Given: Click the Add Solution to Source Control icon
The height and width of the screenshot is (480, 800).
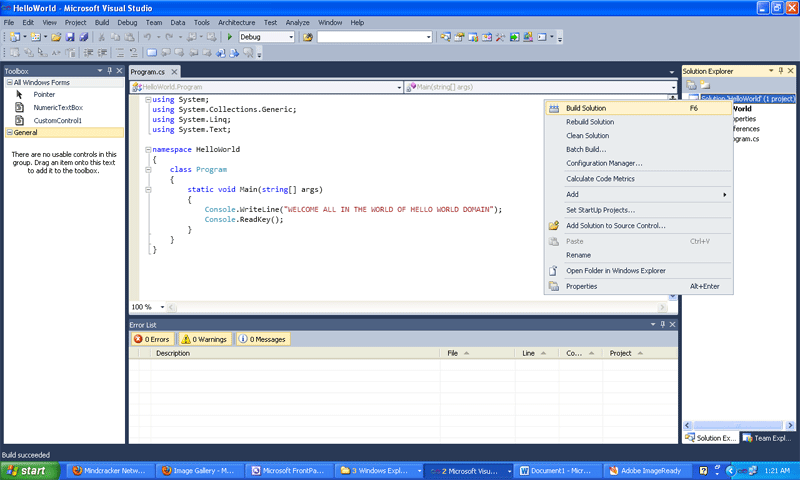Looking at the screenshot, I should point(554,225).
